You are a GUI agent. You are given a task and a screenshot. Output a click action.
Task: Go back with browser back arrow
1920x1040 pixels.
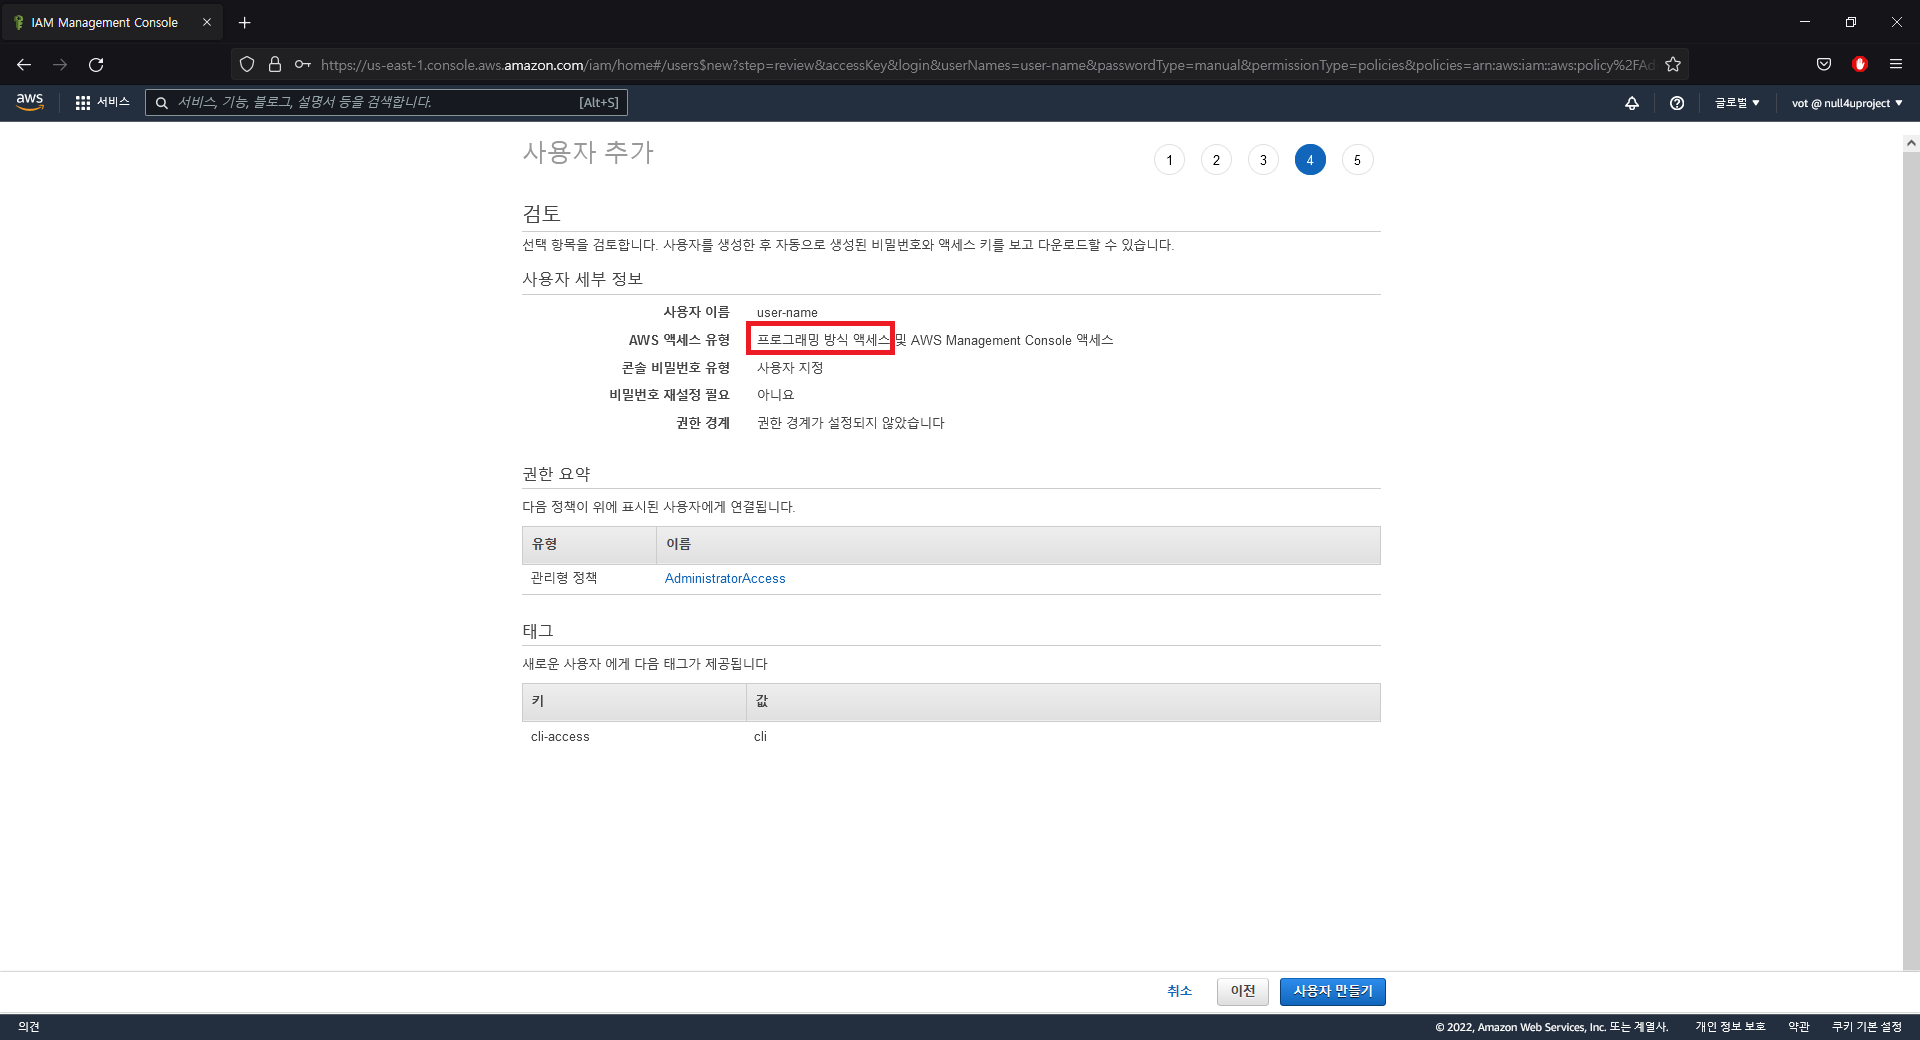pyautogui.click(x=24, y=65)
